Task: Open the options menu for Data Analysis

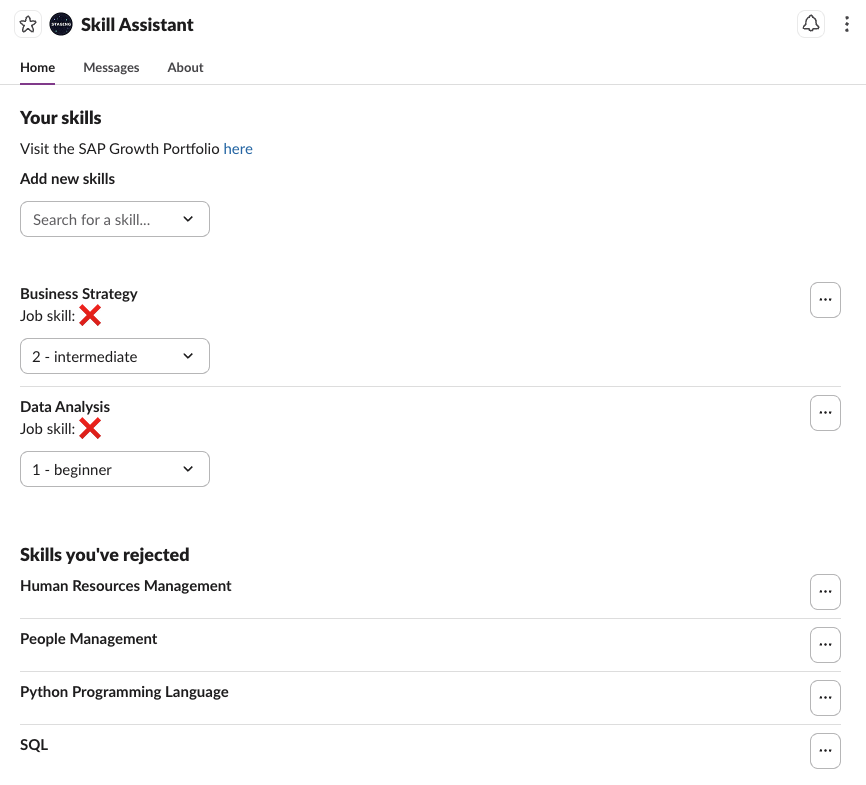Action: click(825, 413)
